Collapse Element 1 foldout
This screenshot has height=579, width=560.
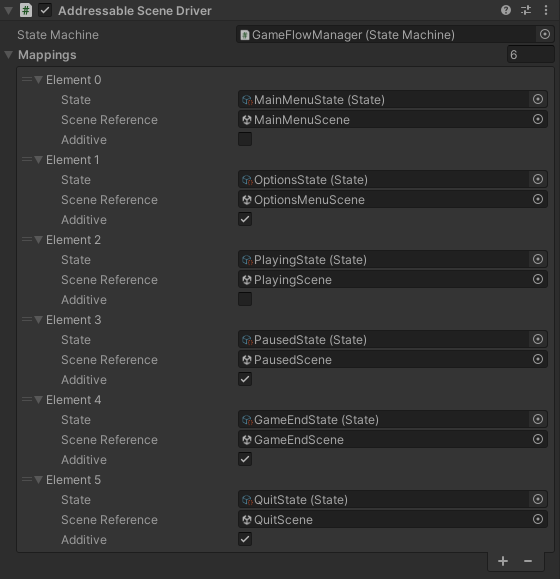[38, 160]
